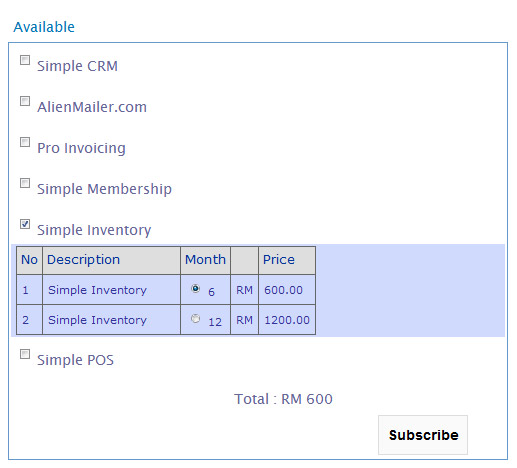Select the 6 month radio button
The height and width of the screenshot is (468, 517).
pyautogui.click(x=195, y=288)
